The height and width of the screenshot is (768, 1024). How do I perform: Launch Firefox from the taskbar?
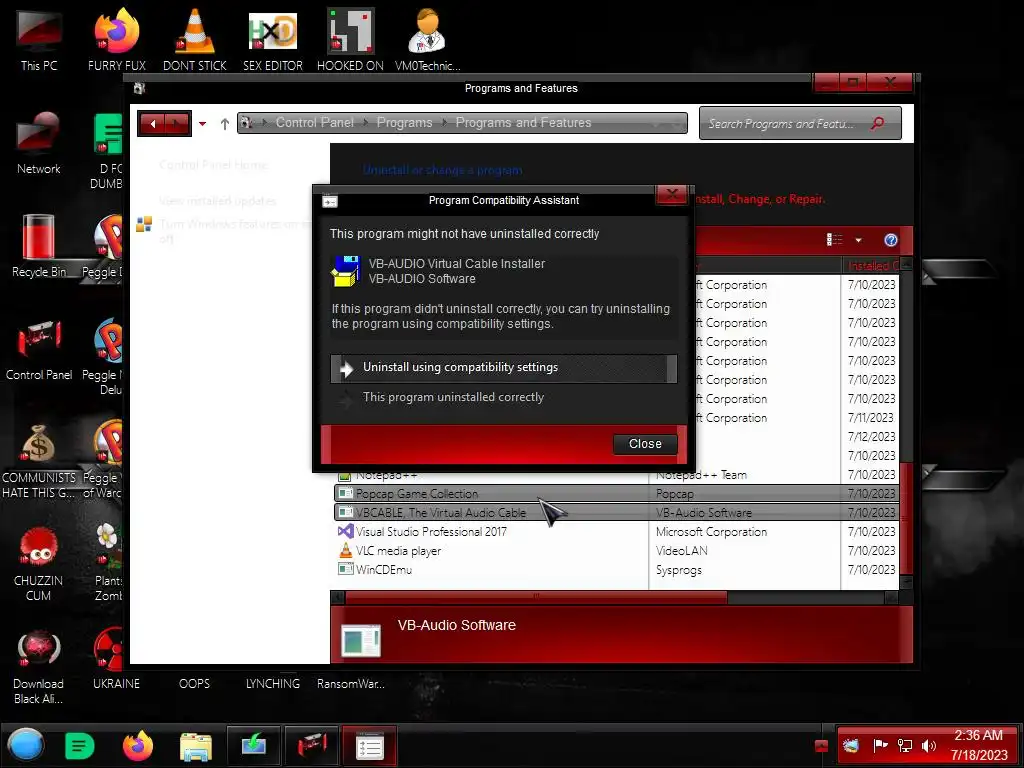138,746
